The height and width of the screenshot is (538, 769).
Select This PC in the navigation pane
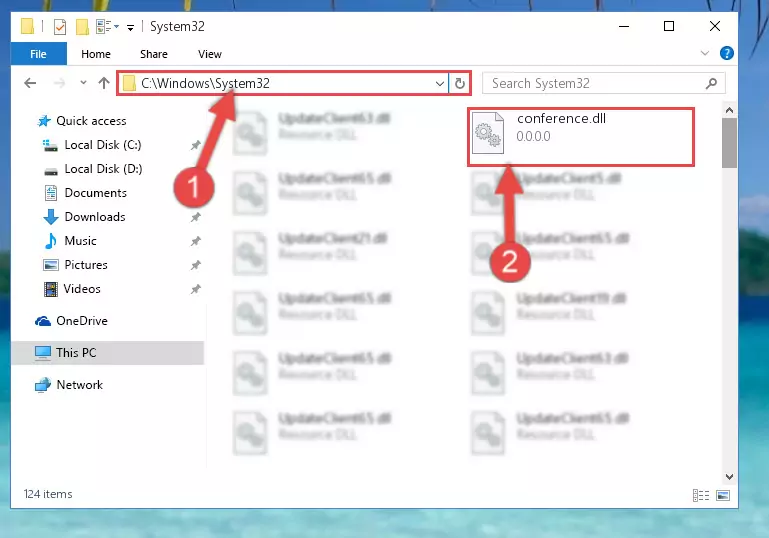click(108, 353)
